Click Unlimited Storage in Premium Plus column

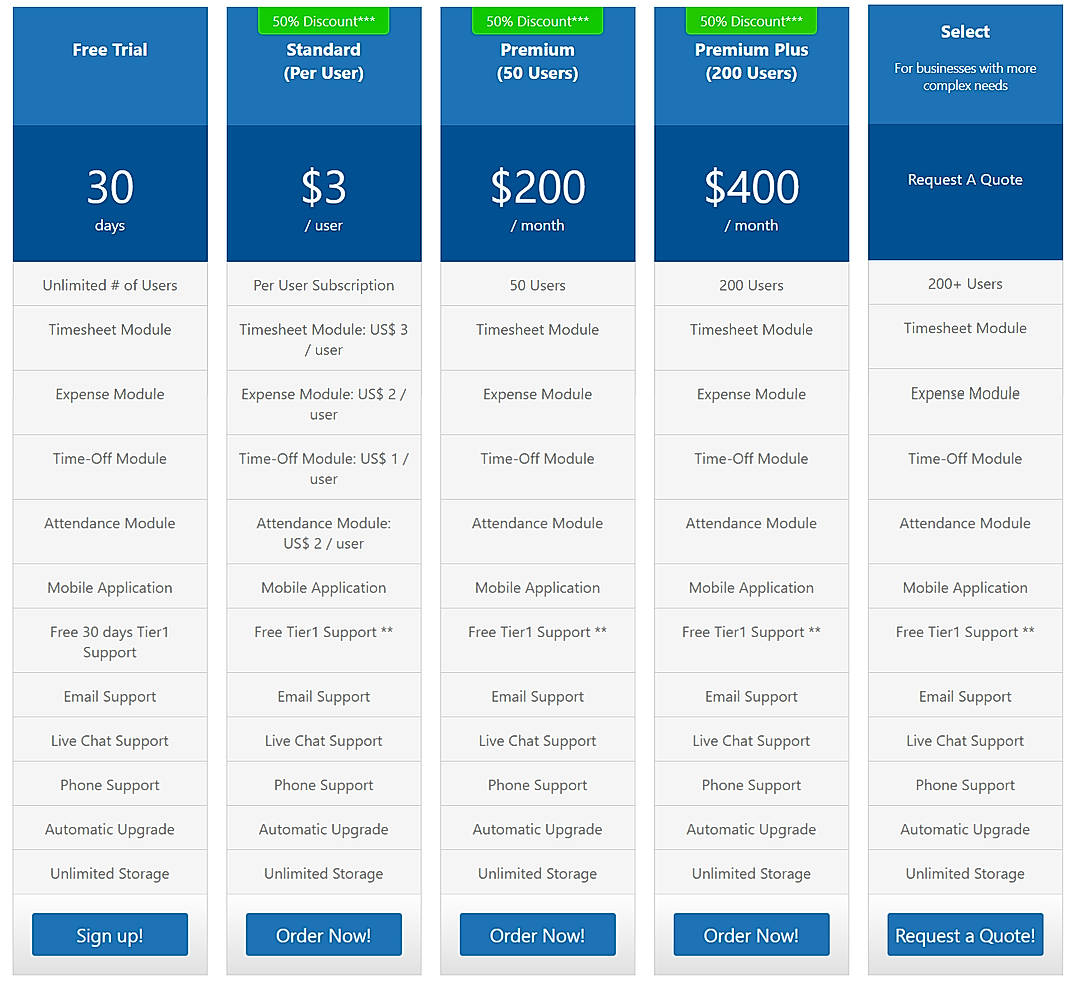coord(751,873)
